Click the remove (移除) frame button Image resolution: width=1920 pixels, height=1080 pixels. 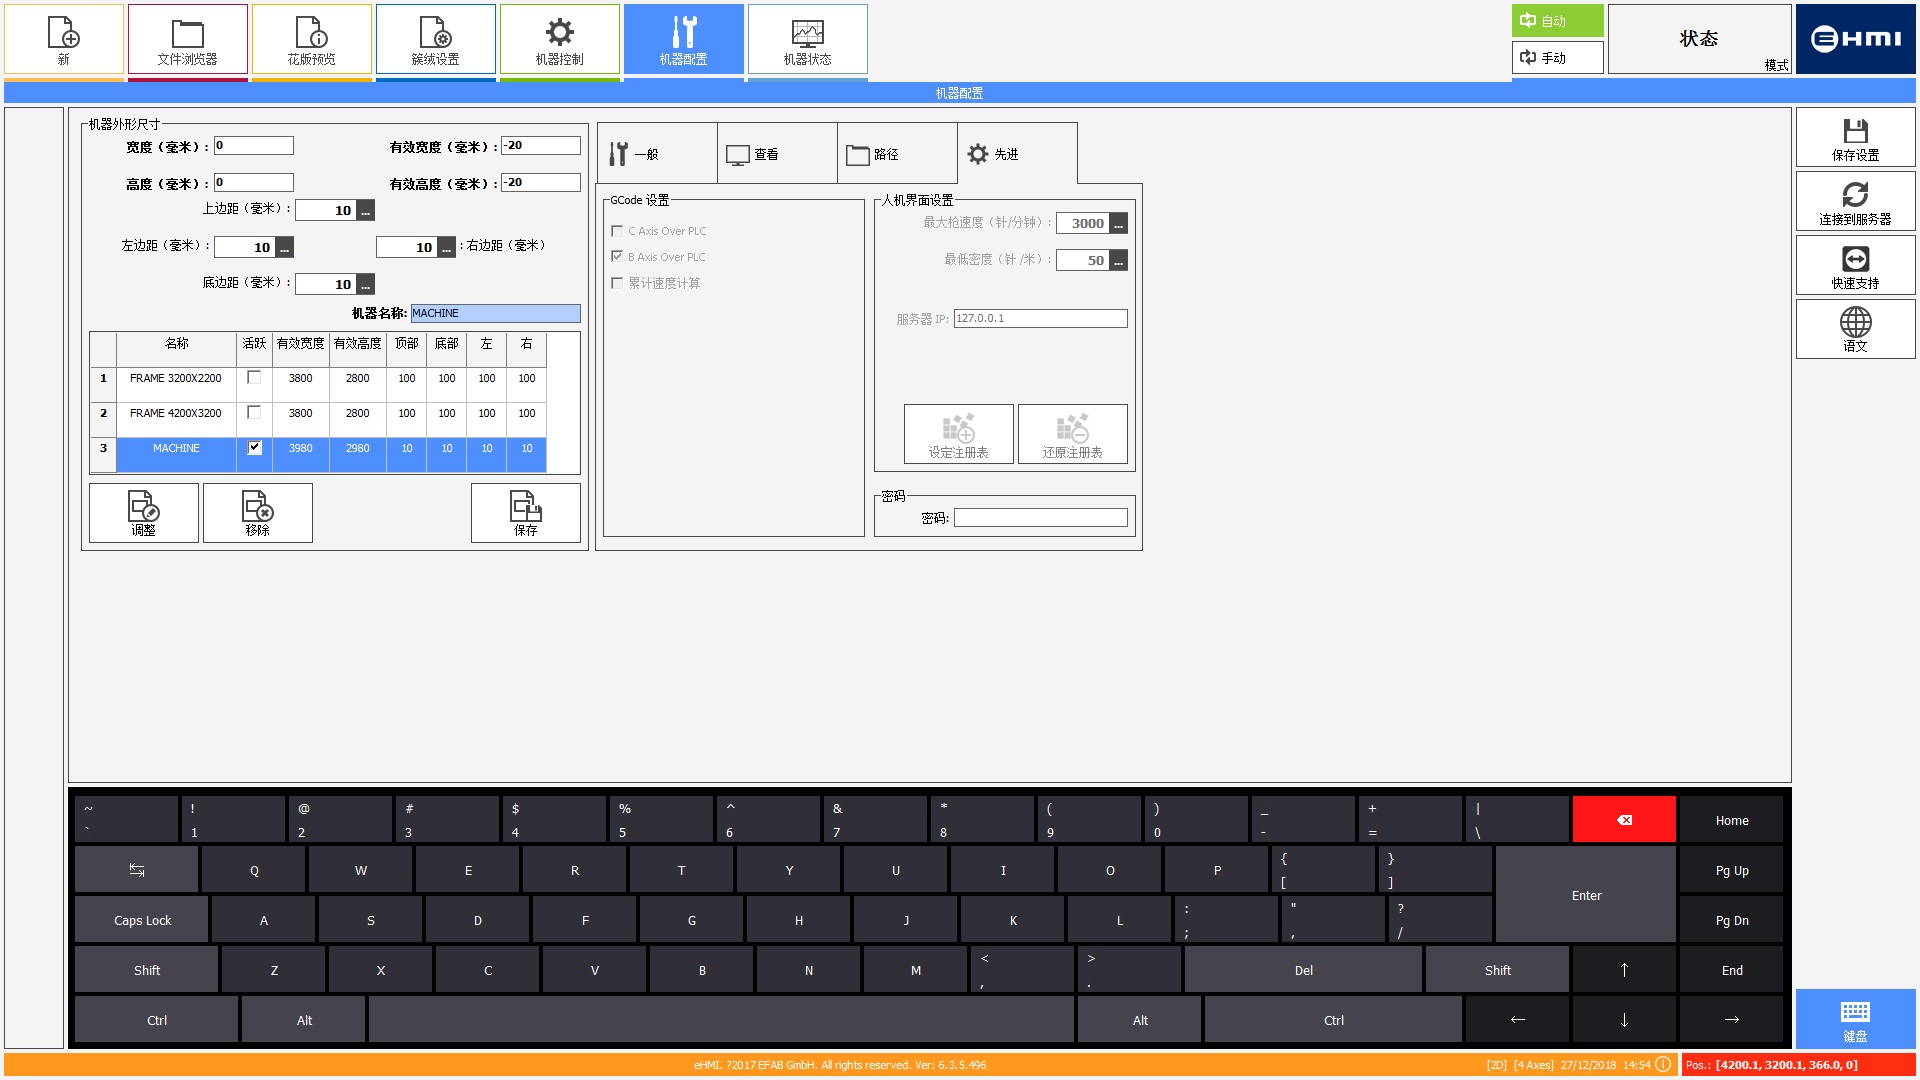(x=257, y=513)
